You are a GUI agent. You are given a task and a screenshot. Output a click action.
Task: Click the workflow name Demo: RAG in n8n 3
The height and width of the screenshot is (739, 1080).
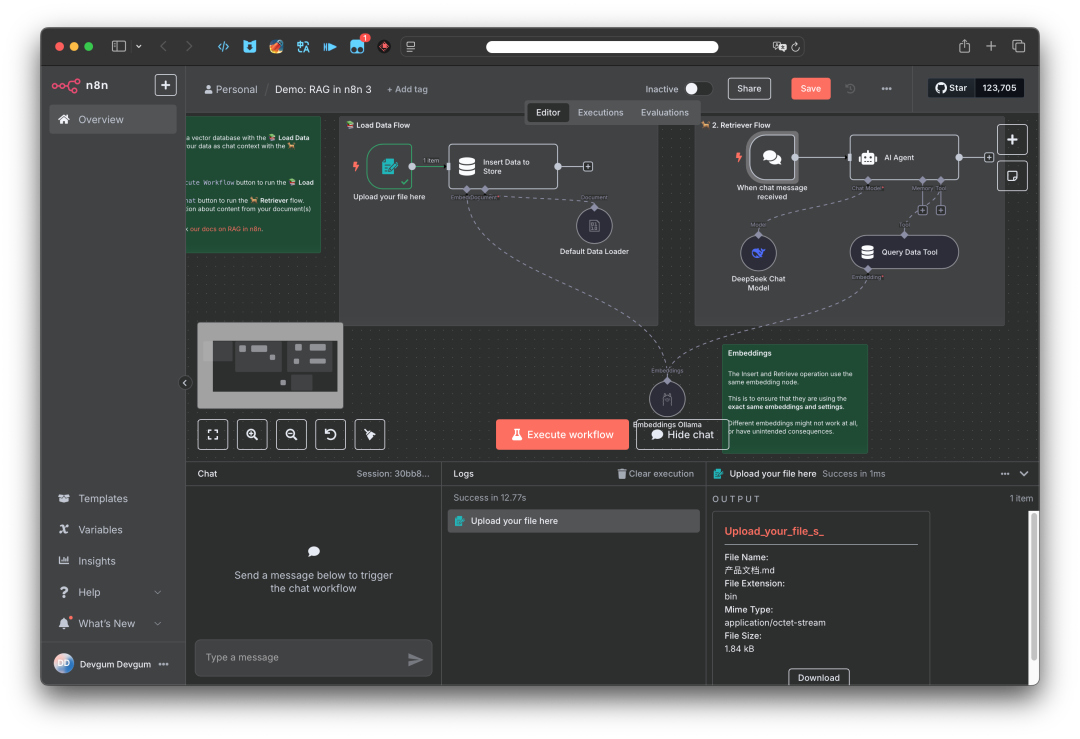[x=323, y=90]
